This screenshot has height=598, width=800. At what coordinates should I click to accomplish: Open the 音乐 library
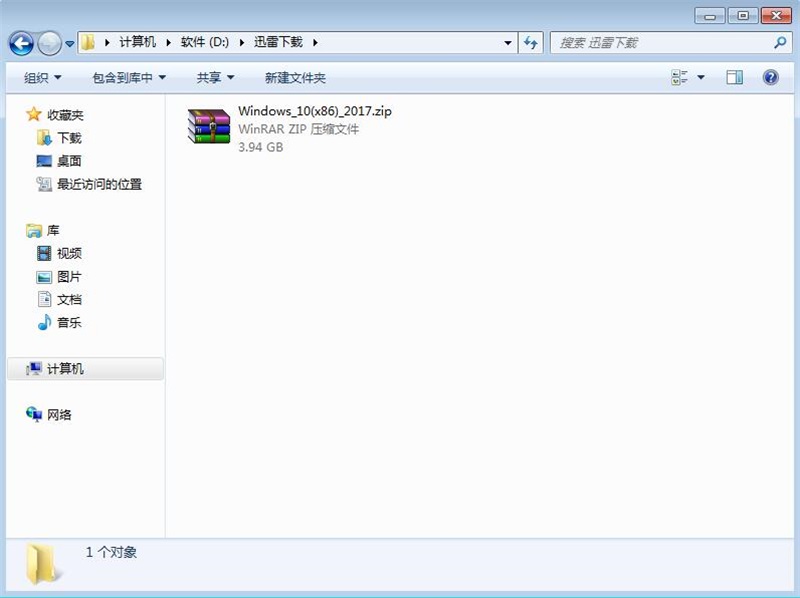[69, 322]
